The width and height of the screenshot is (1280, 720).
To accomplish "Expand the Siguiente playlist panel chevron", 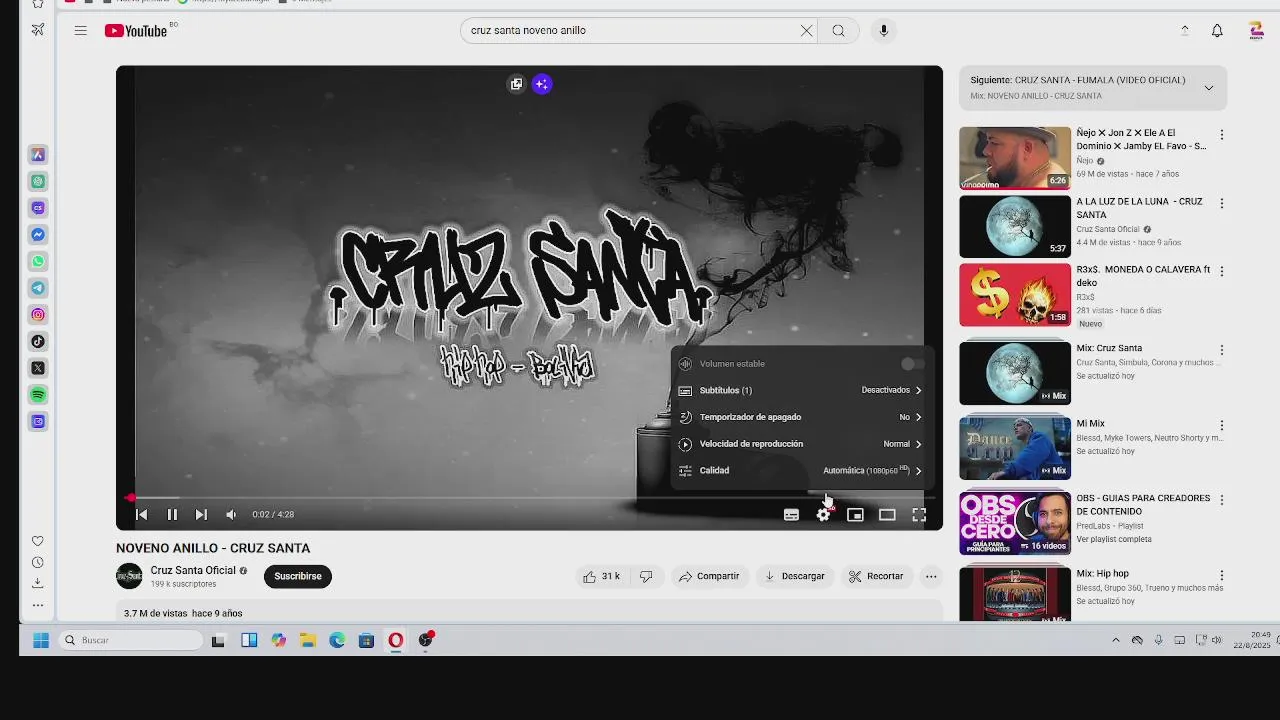I will click(1208, 88).
